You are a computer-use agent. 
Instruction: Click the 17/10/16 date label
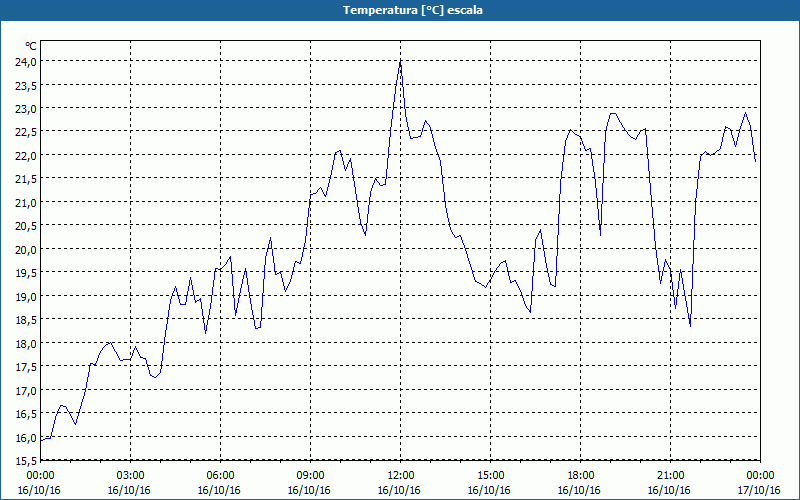(x=759, y=490)
